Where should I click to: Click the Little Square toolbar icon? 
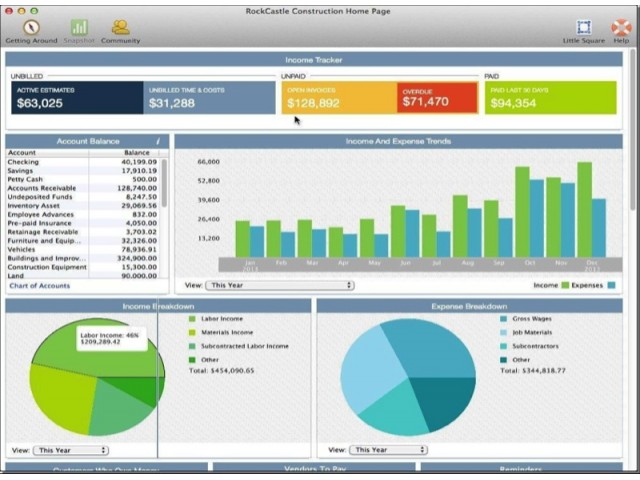[584, 27]
